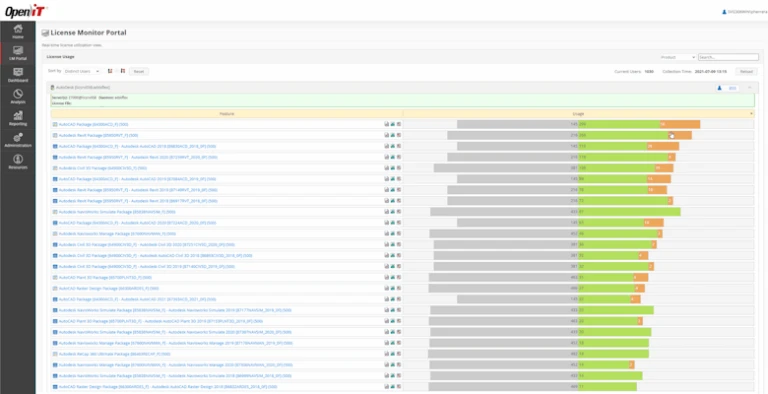Click the License Usage section heading
768x394 pixels.
coord(60,57)
